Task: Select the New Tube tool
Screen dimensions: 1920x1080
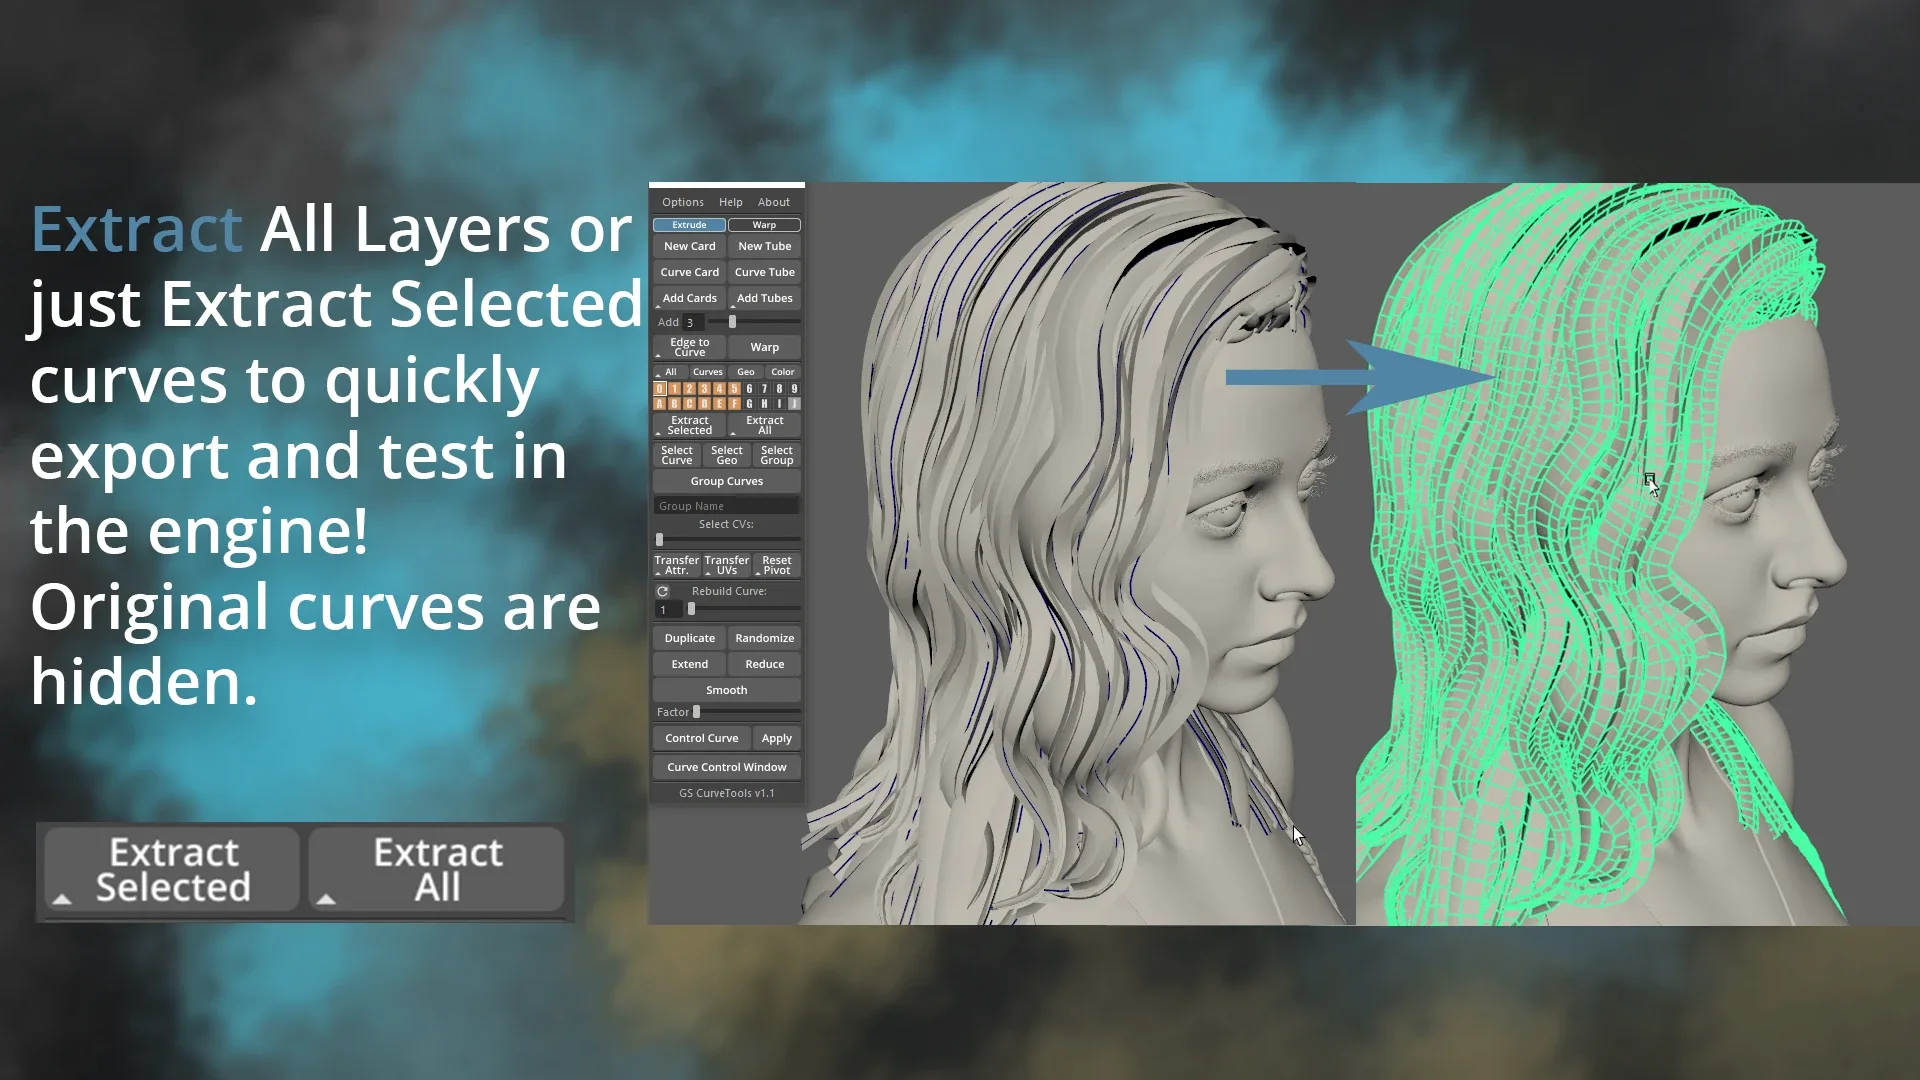Action: pos(764,247)
